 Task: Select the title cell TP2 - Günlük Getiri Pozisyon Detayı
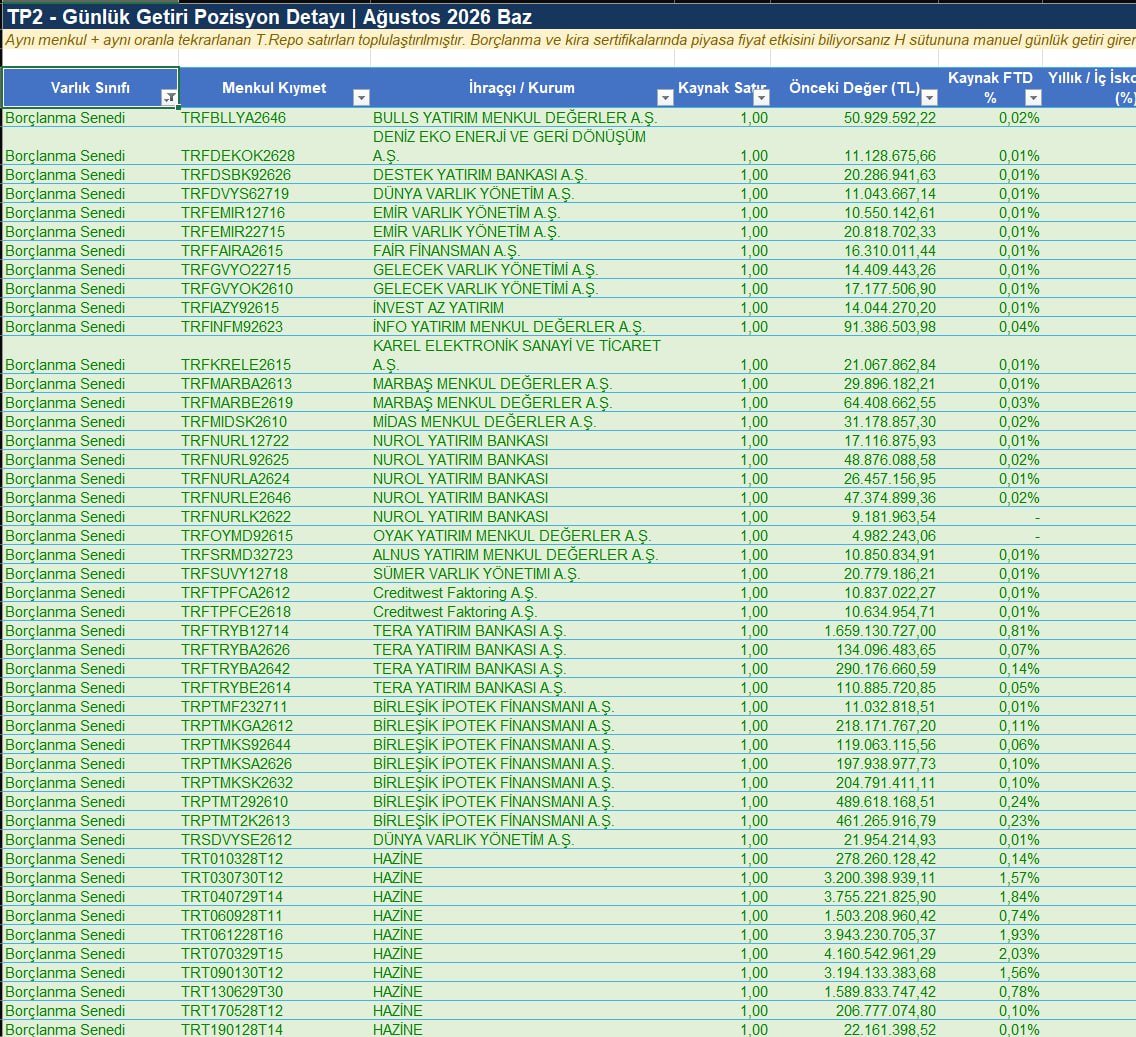(x=270, y=17)
